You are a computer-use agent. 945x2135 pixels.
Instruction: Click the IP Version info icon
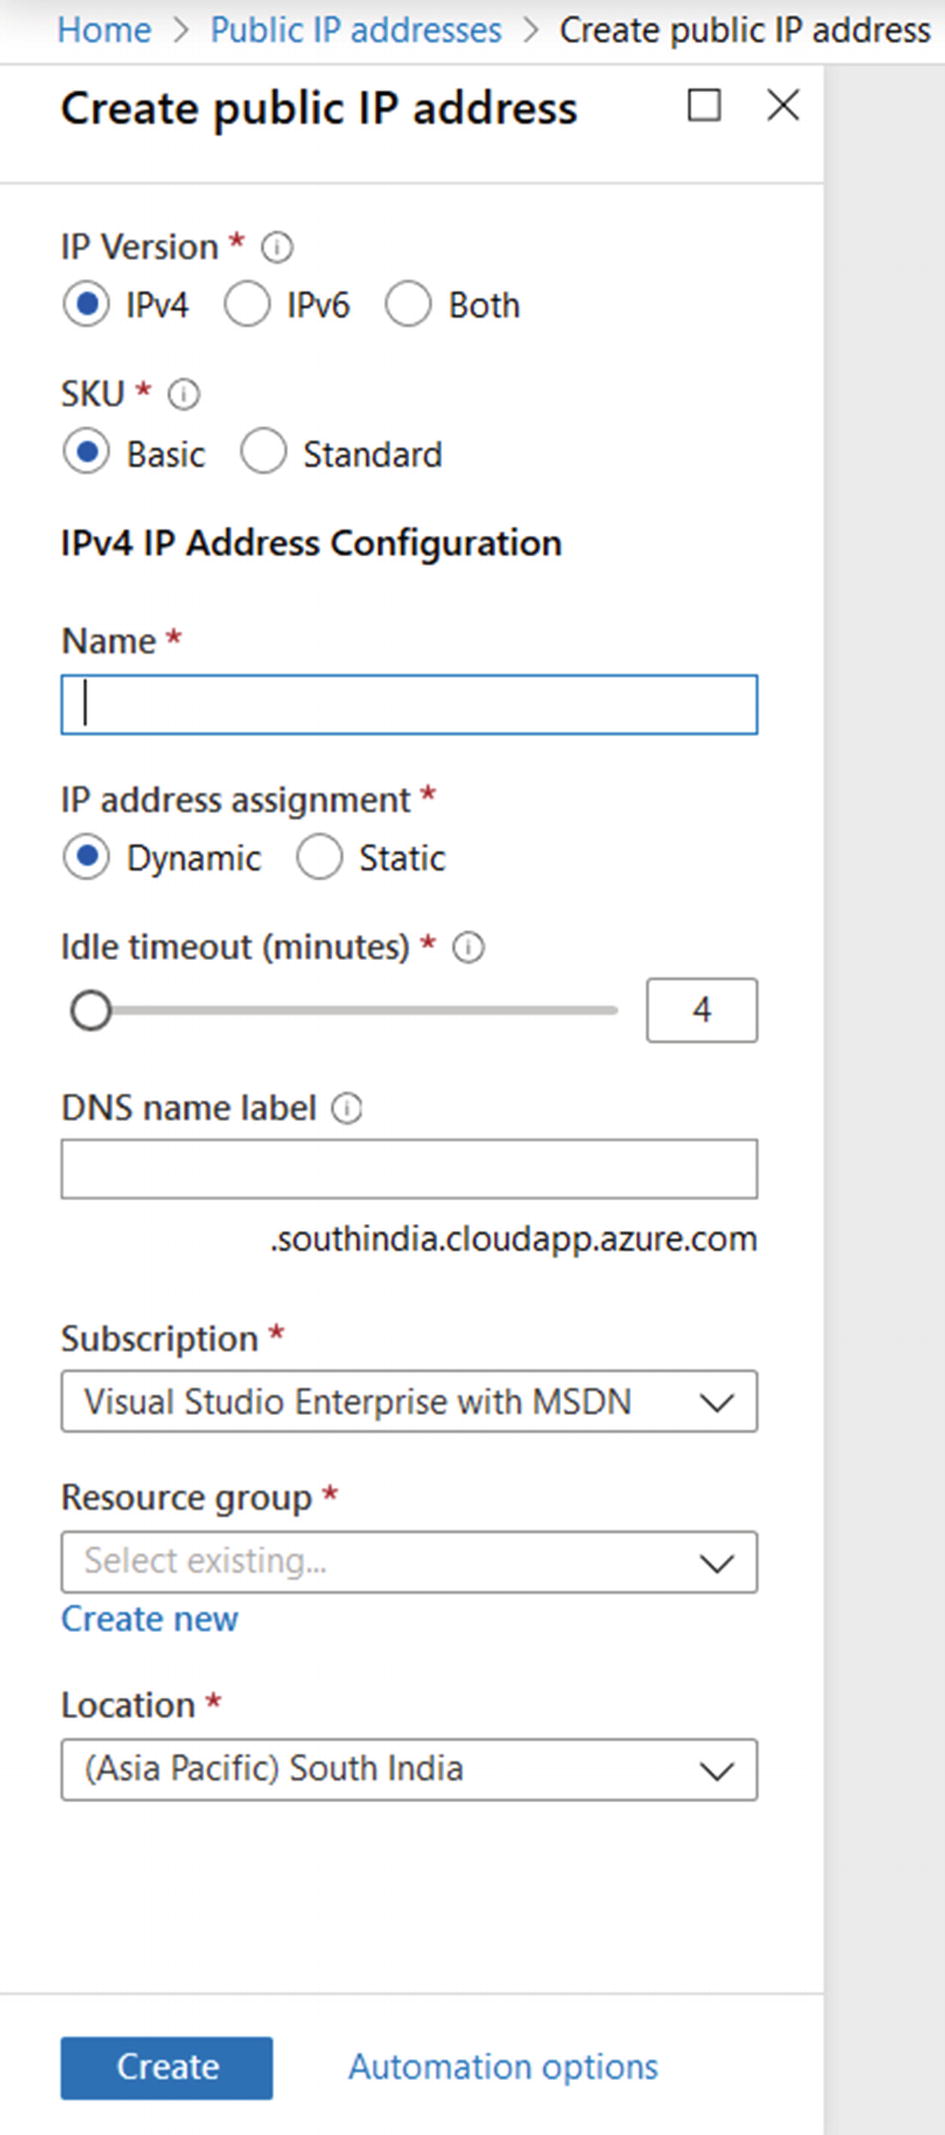tap(277, 247)
